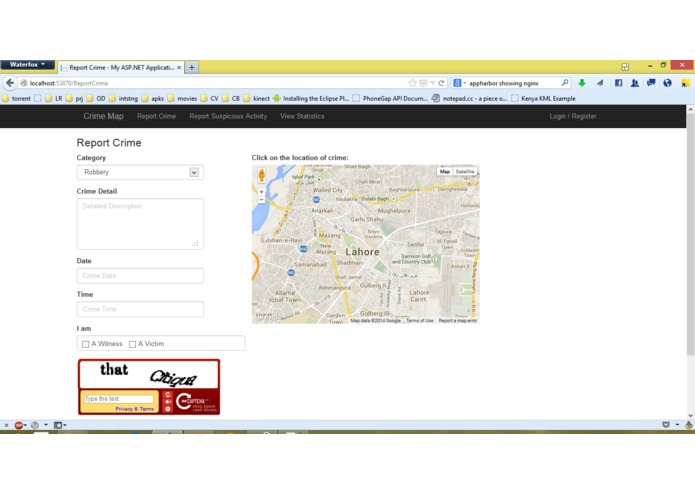Click the Crime Date input field

140,276
